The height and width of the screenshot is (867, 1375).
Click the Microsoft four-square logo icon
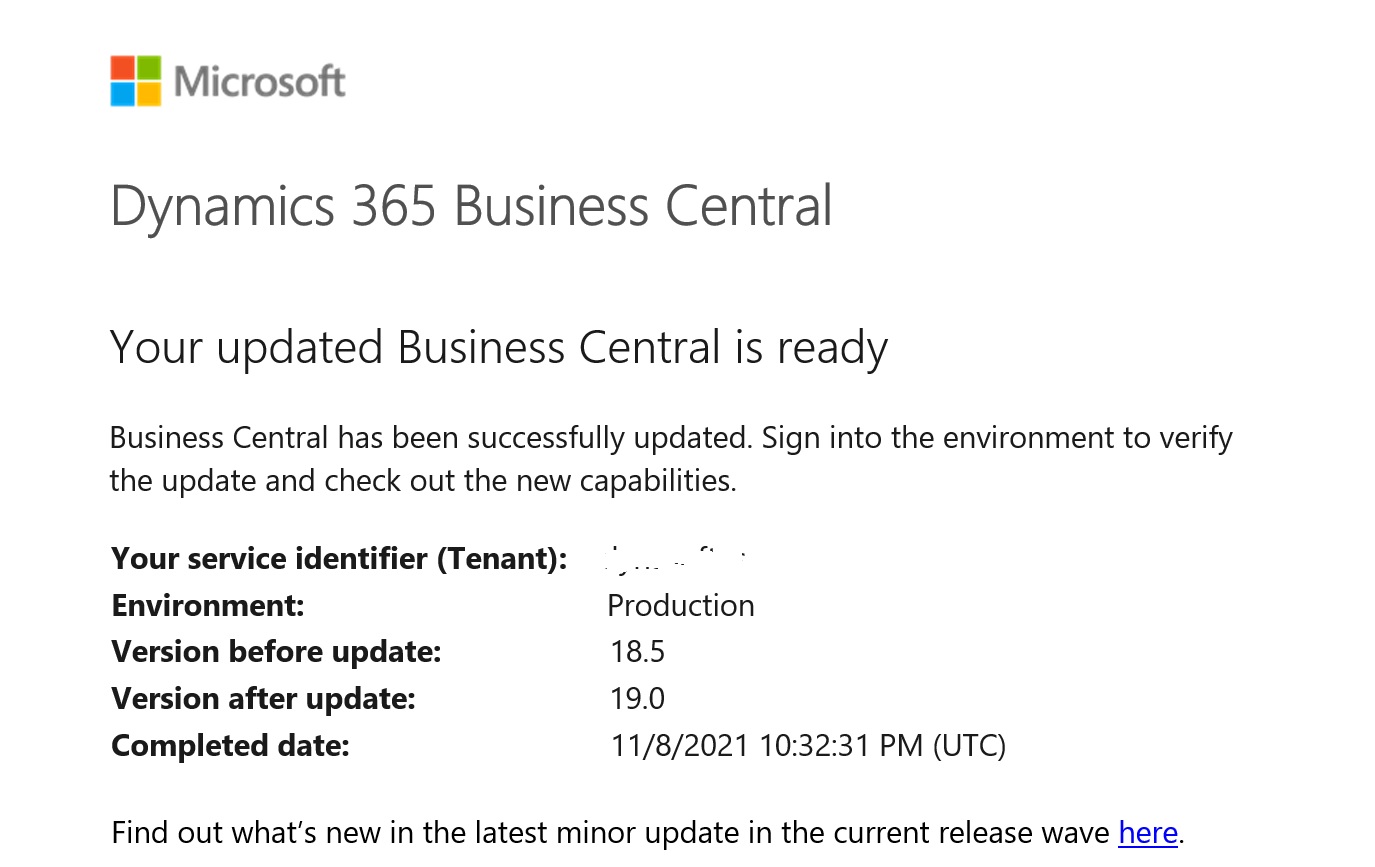135,80
